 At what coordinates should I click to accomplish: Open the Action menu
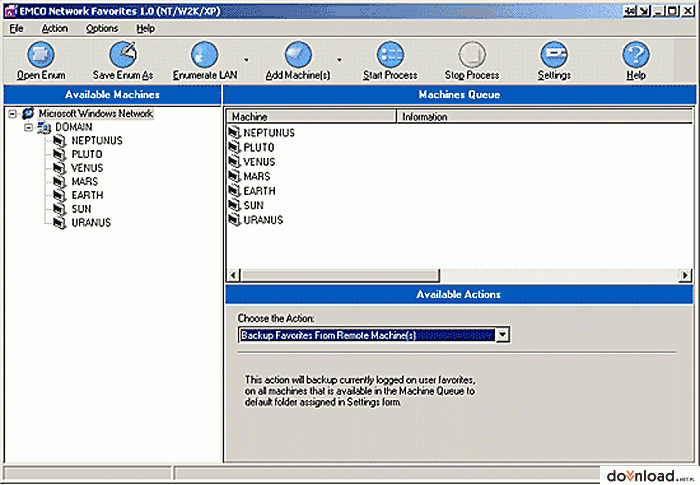(54, 29)
